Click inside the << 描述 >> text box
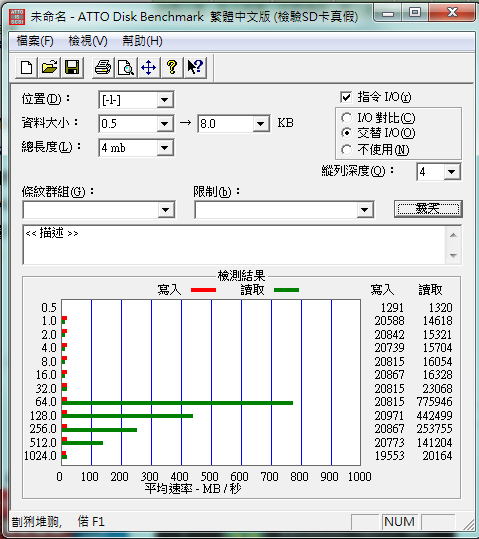Screen dimensions: 479x539 click(235, 245)
